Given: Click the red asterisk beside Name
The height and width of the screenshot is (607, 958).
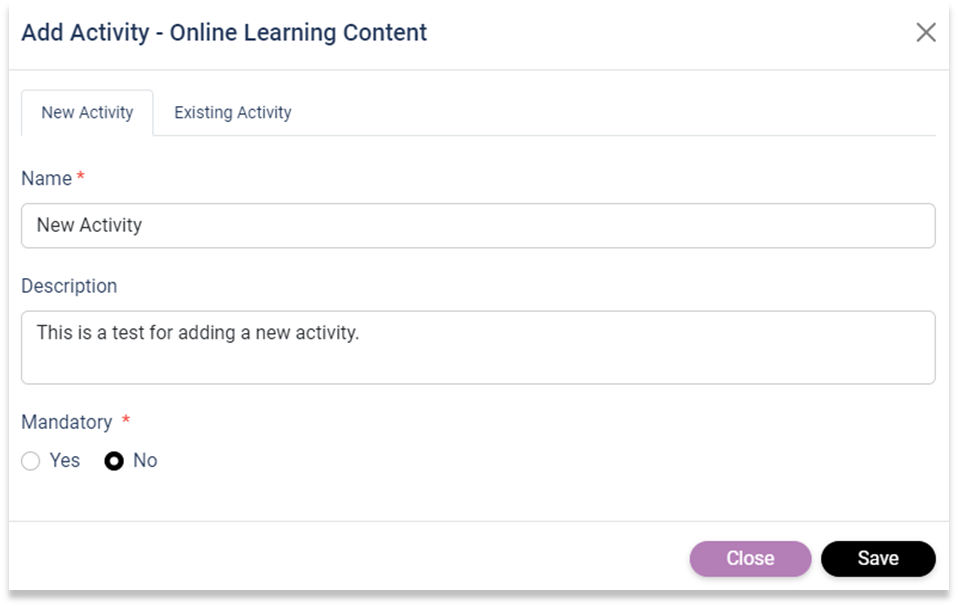Looking at the screenshot, I should click(80, 176).
